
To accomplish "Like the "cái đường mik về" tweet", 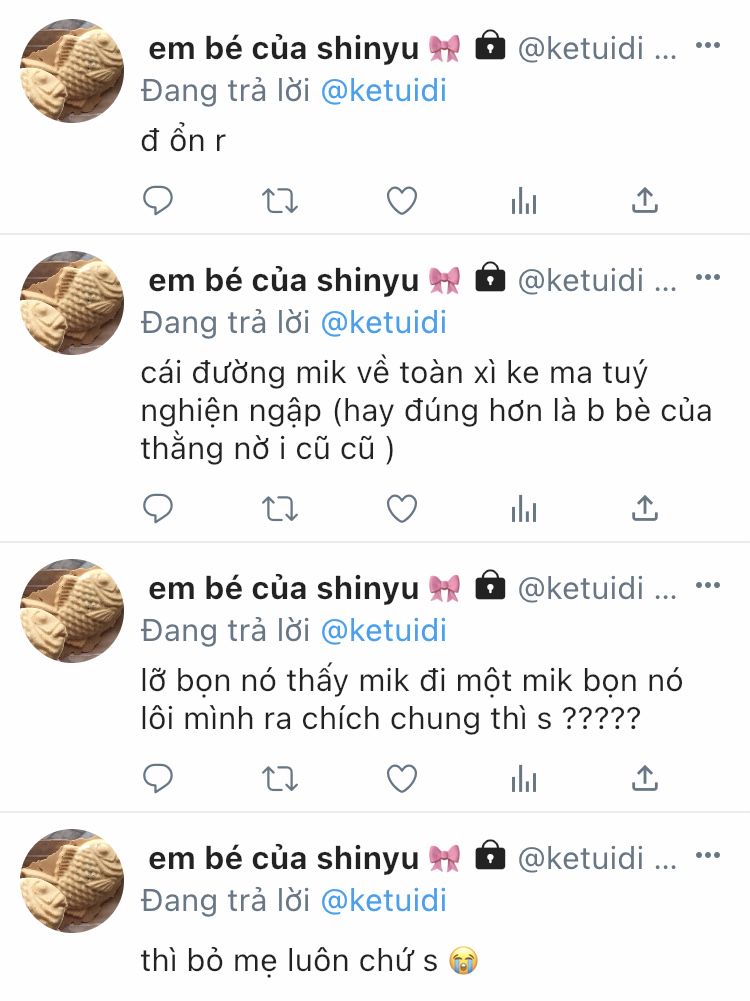I will (402, 509).
